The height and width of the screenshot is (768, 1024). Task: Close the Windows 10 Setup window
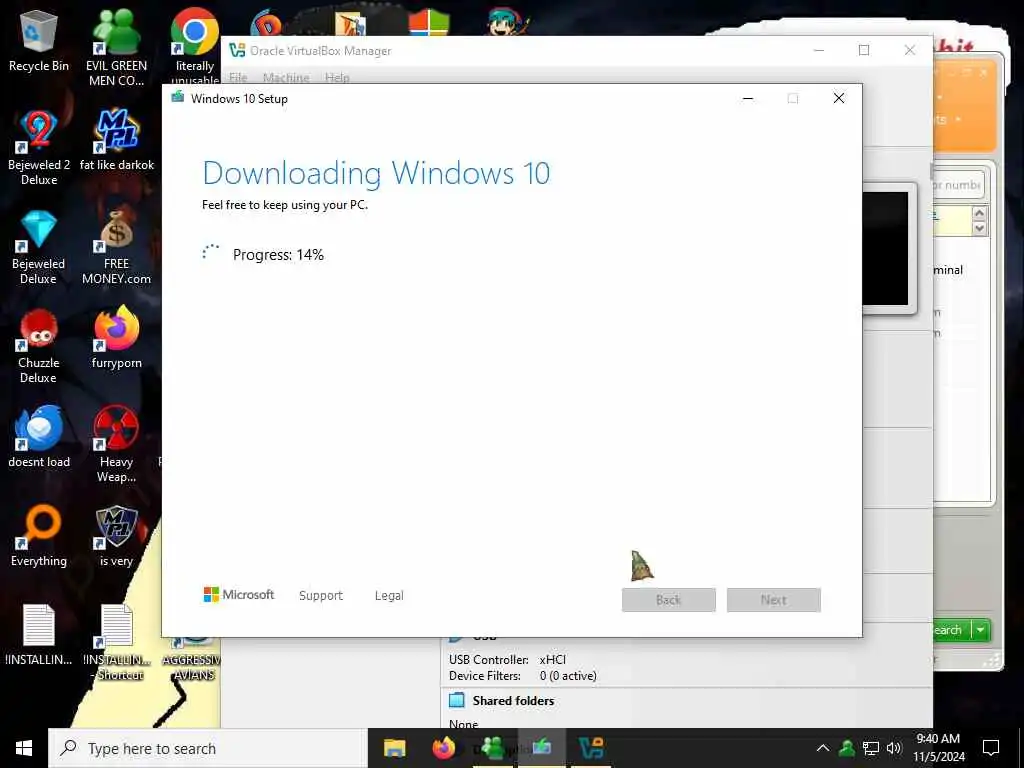(839, 99)
